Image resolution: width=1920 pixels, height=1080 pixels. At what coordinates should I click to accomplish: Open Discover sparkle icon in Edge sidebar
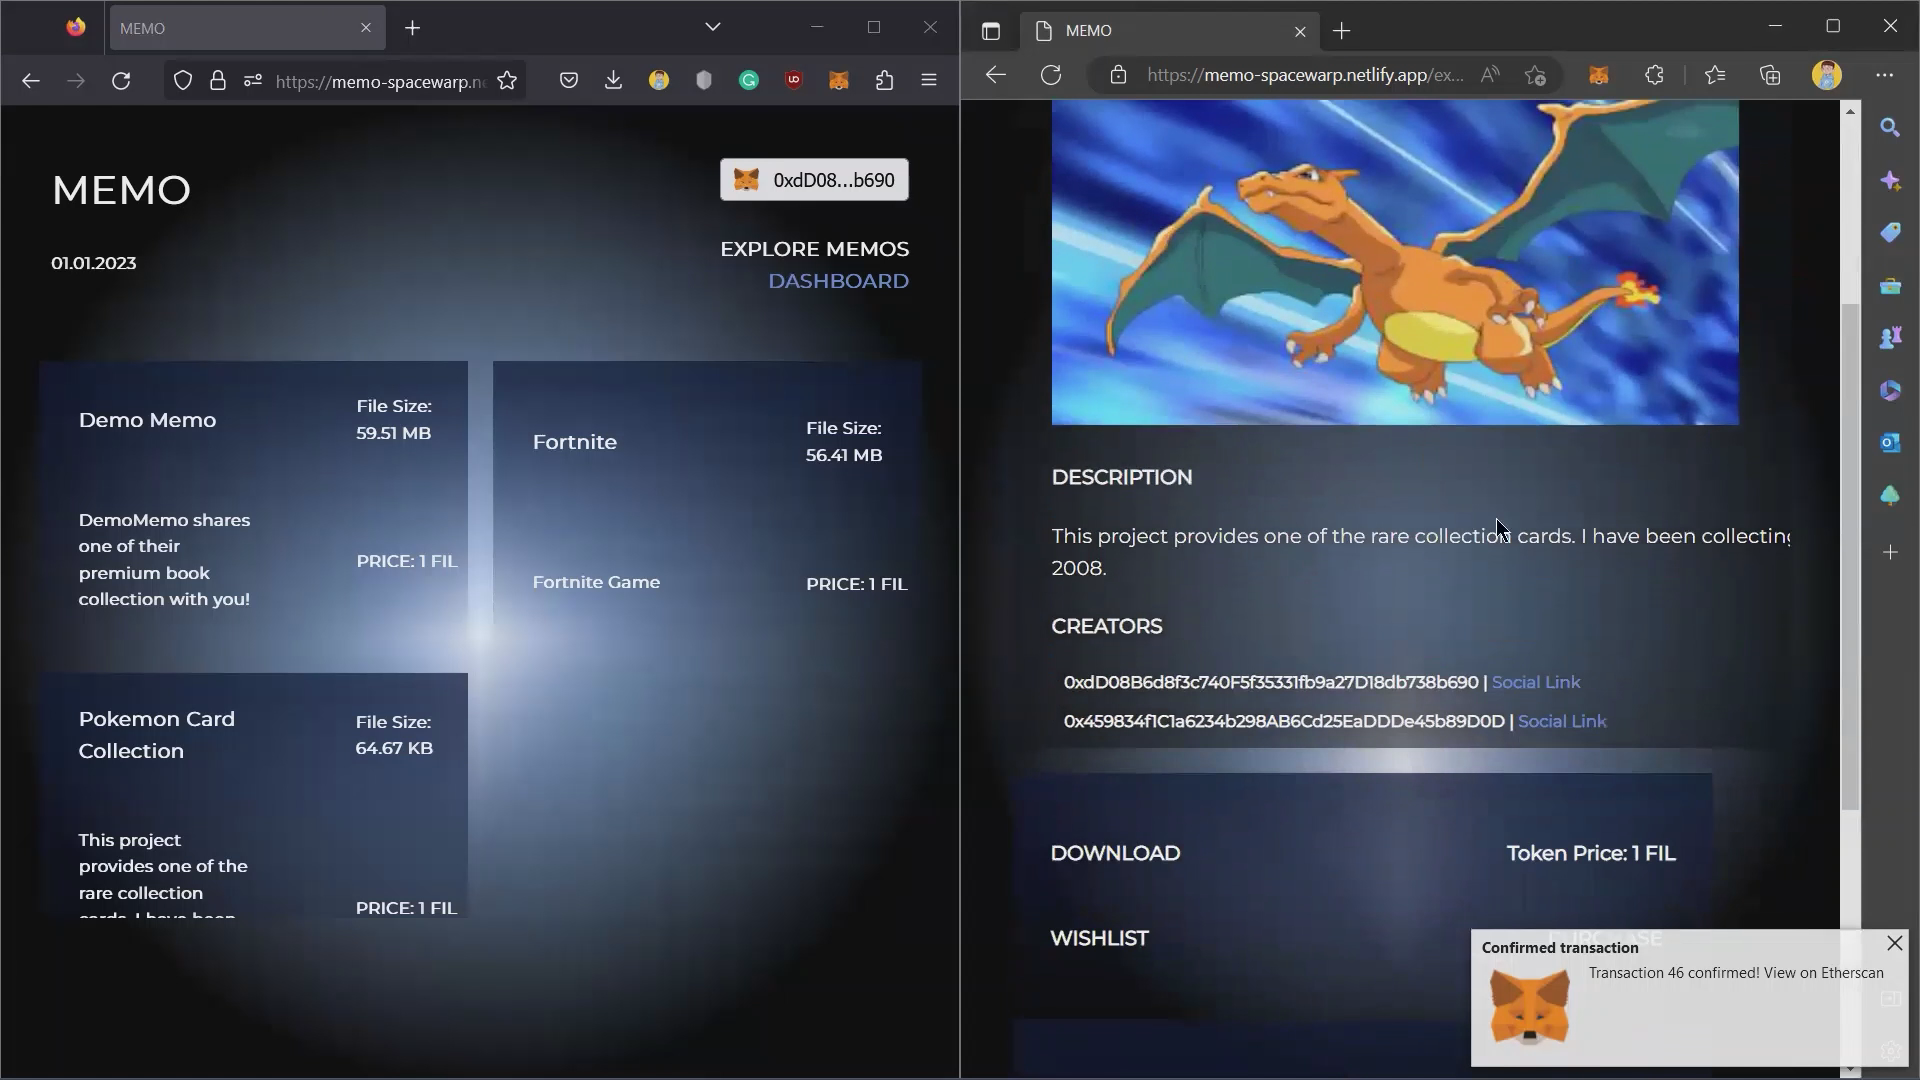[1890, 181]
